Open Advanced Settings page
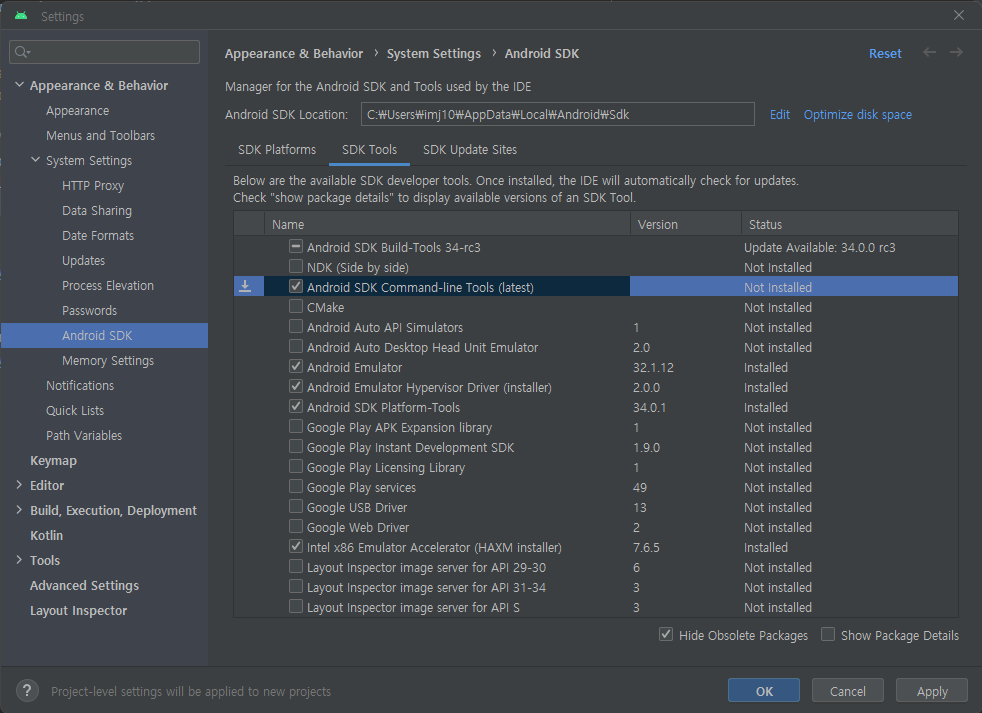This screenshot has height=713, width=982. click(85, 586)
